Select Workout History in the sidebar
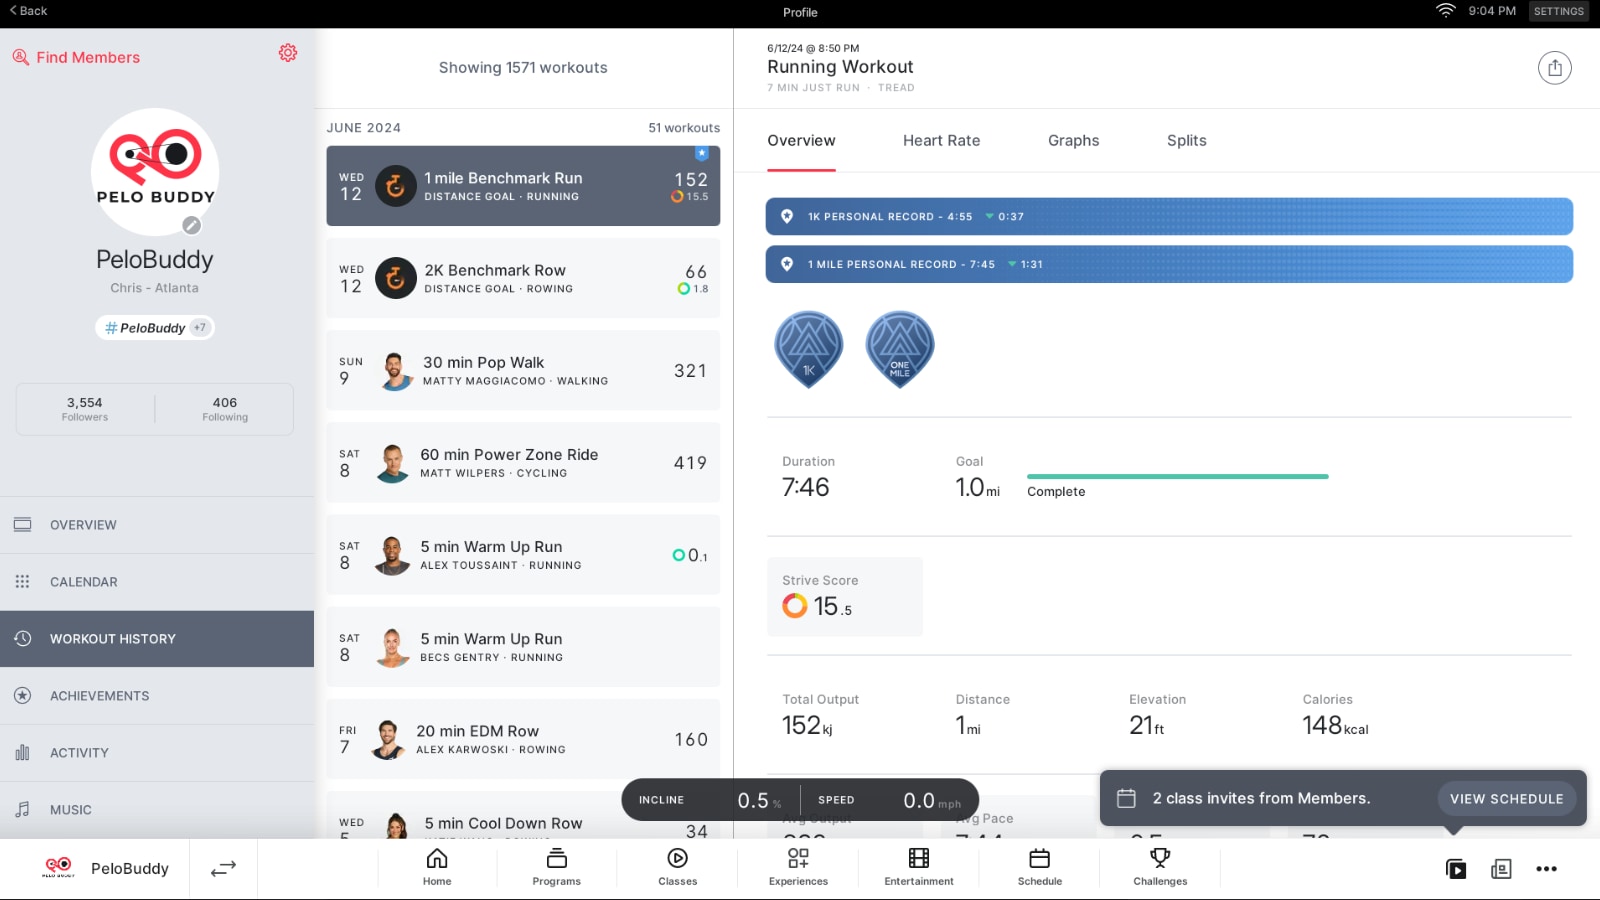The width and height of the screenshot is (1600, 900). pyautogui.click(x=157, y=639)
